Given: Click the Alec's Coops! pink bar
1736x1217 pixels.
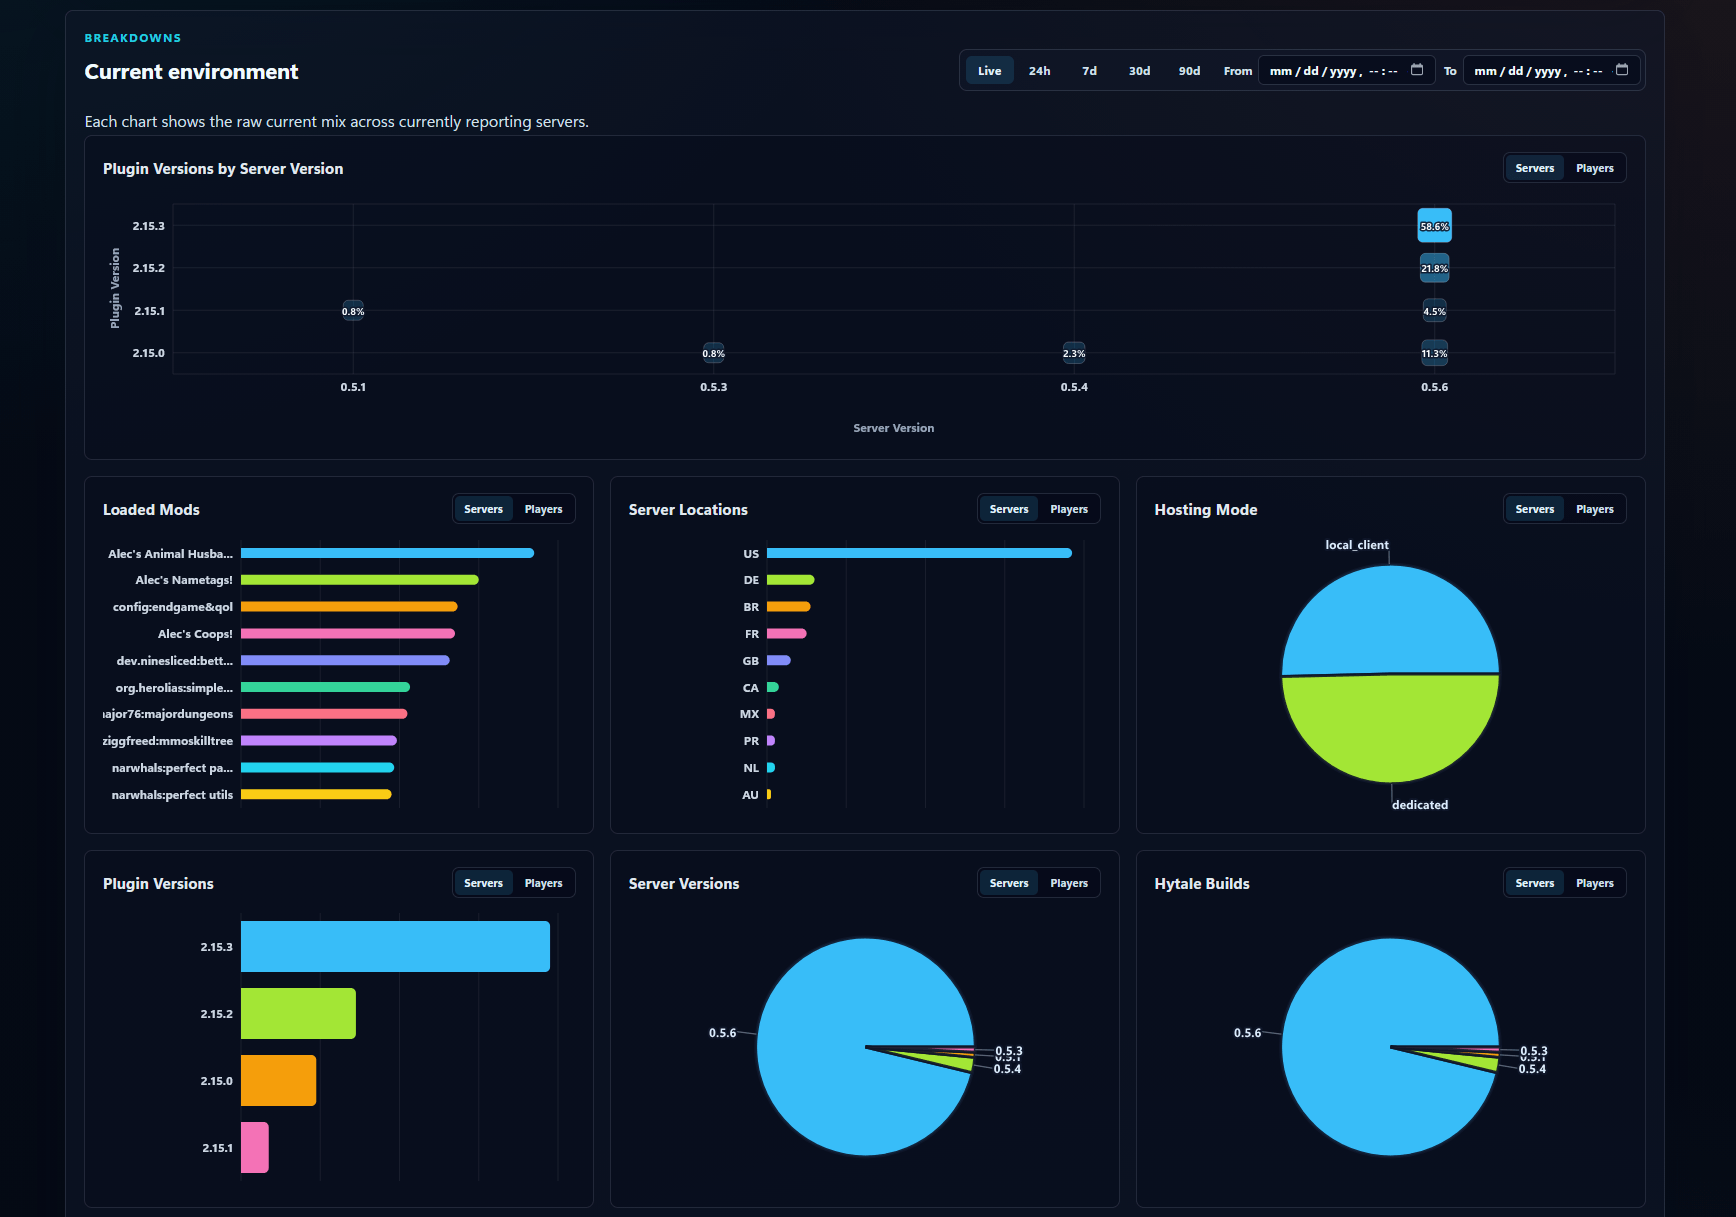Looking at the screenshot, I should (348, 634).
